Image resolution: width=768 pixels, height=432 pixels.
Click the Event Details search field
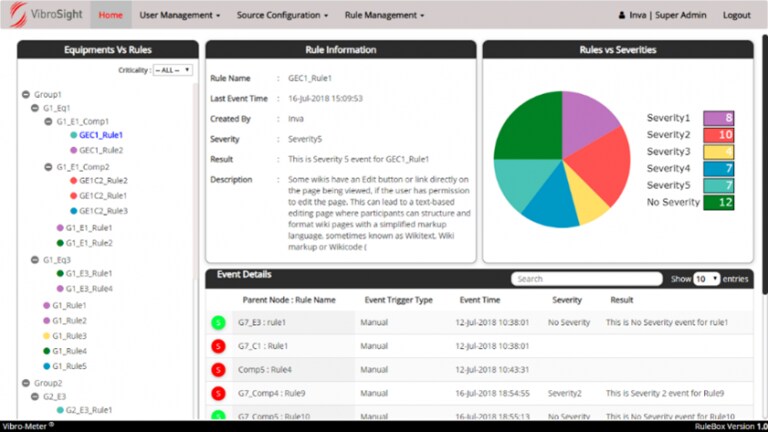click(x=586, y=279)
